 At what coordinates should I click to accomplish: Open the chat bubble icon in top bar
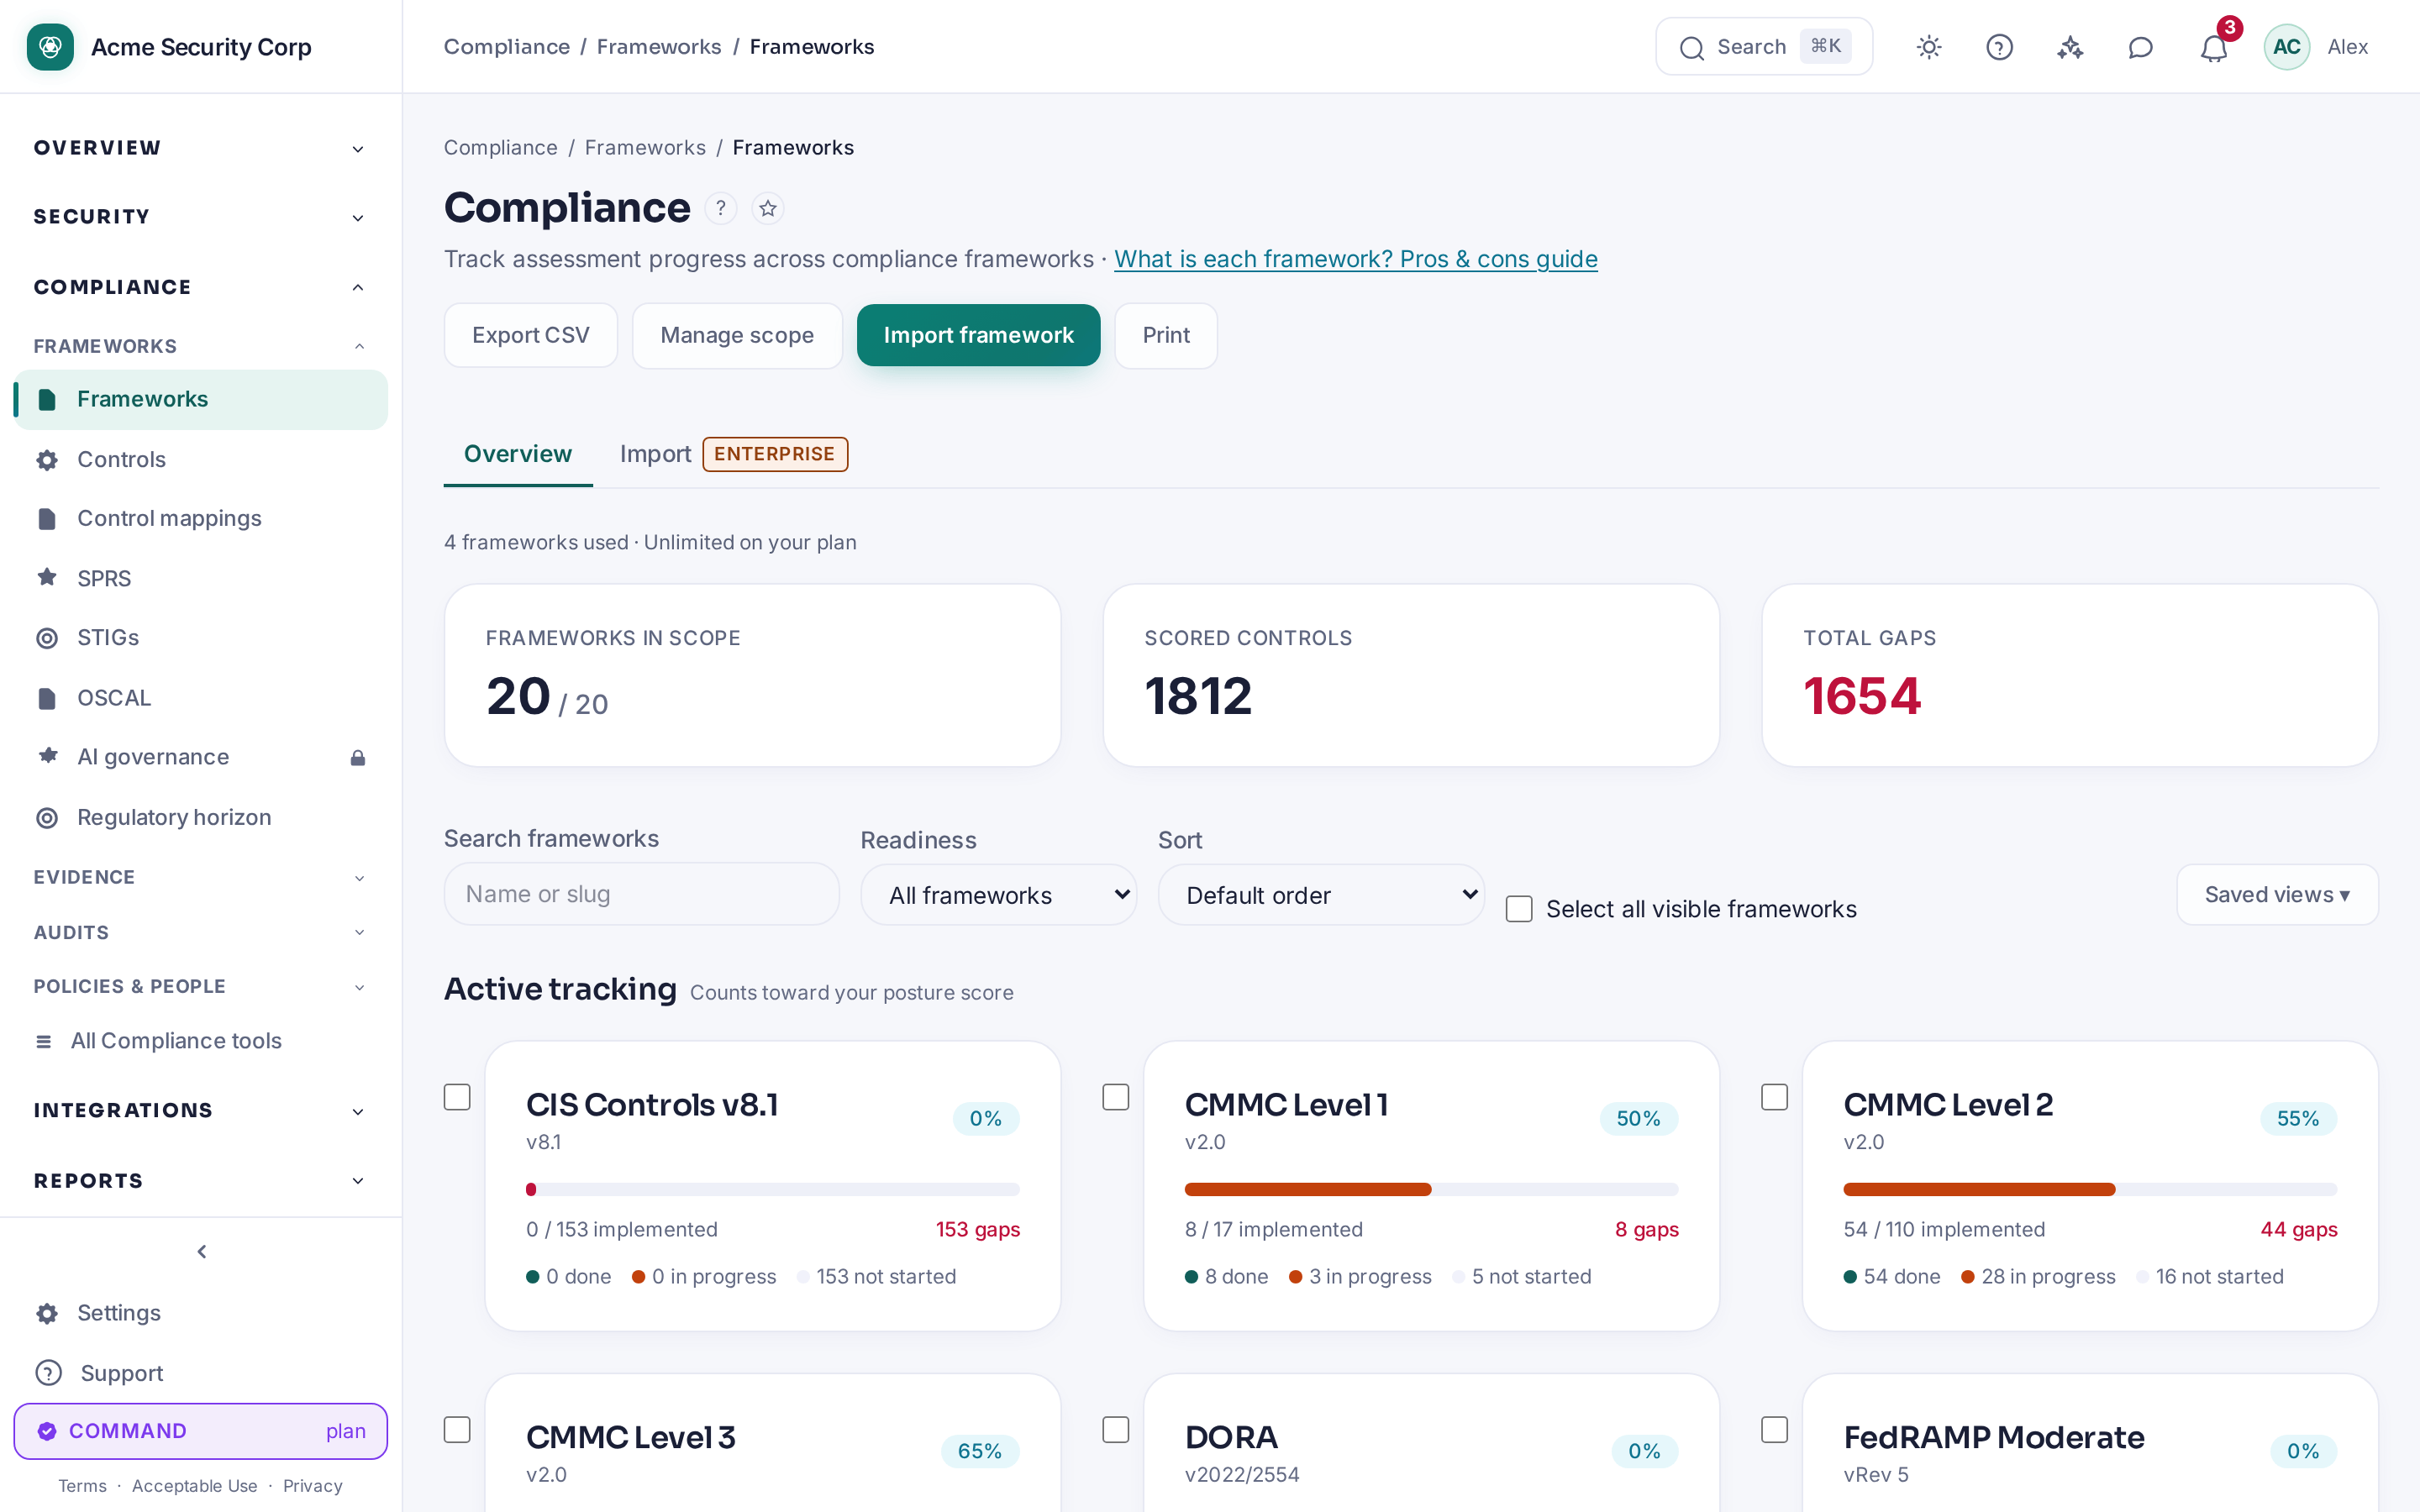pos(2140,47)
